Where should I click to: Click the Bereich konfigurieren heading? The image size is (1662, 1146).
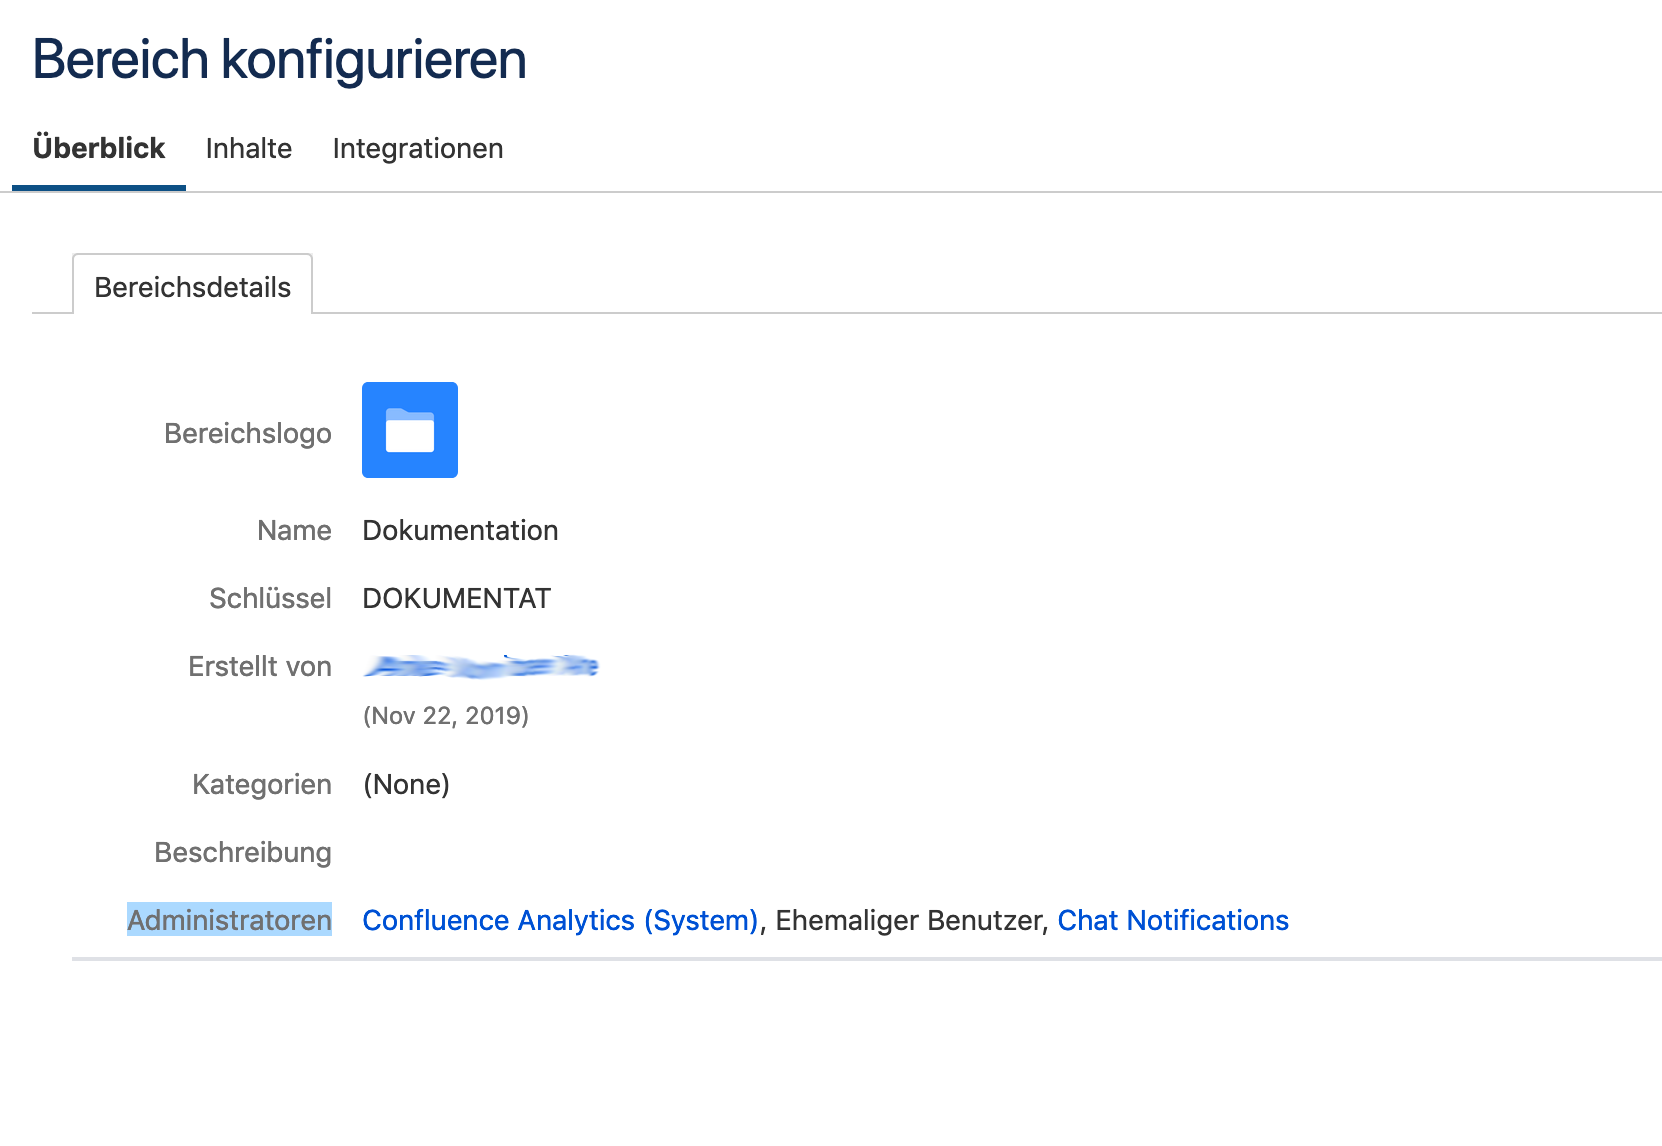click(x=279, y=59)
